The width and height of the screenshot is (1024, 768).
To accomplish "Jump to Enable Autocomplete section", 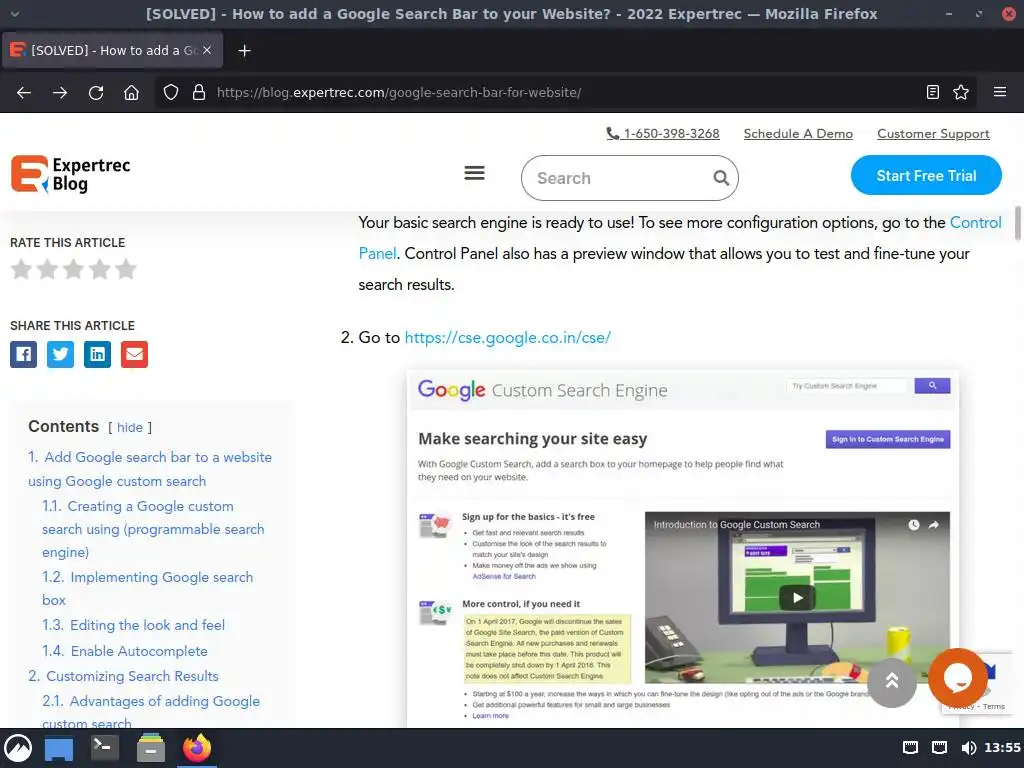I will (125, 650).
